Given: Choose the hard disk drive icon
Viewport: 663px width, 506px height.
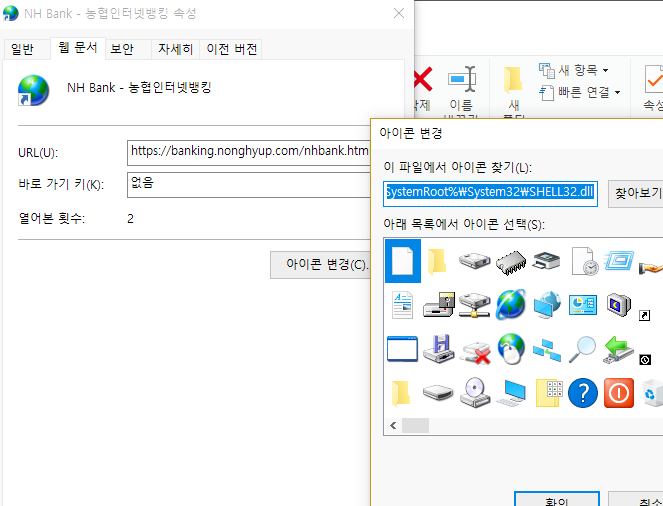Looking at the screenshot, I should point(474,261).
